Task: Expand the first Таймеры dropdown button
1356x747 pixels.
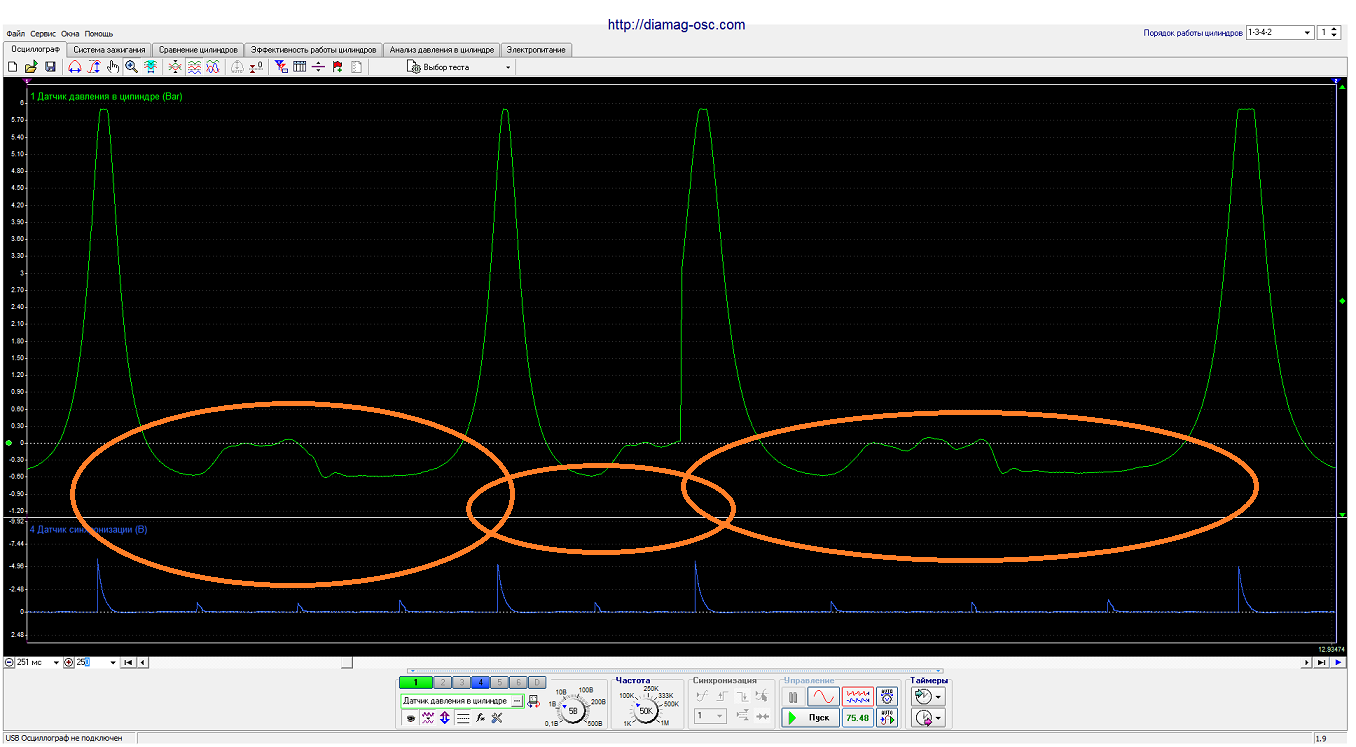Action: (x=928, y=697)
